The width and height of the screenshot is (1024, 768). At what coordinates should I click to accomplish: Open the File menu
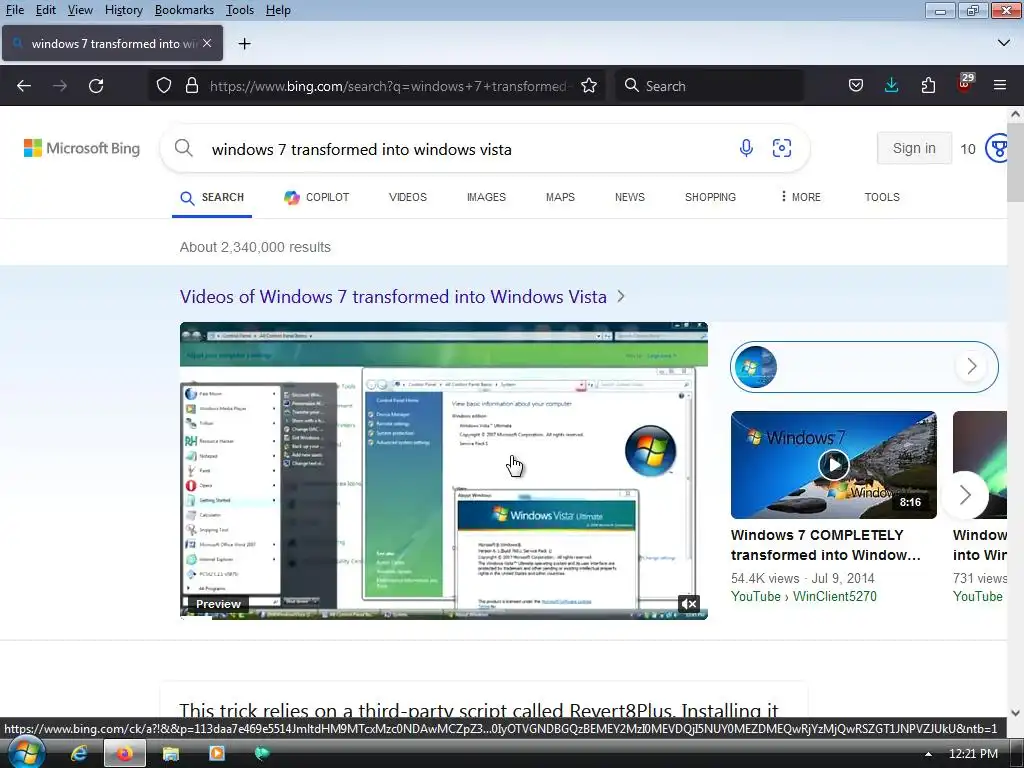(x=14, y=10)
